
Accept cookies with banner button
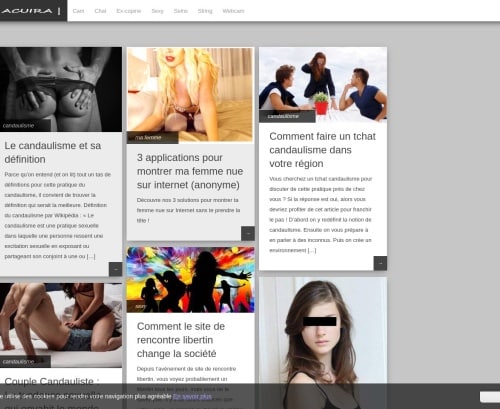tap(490, 397)
